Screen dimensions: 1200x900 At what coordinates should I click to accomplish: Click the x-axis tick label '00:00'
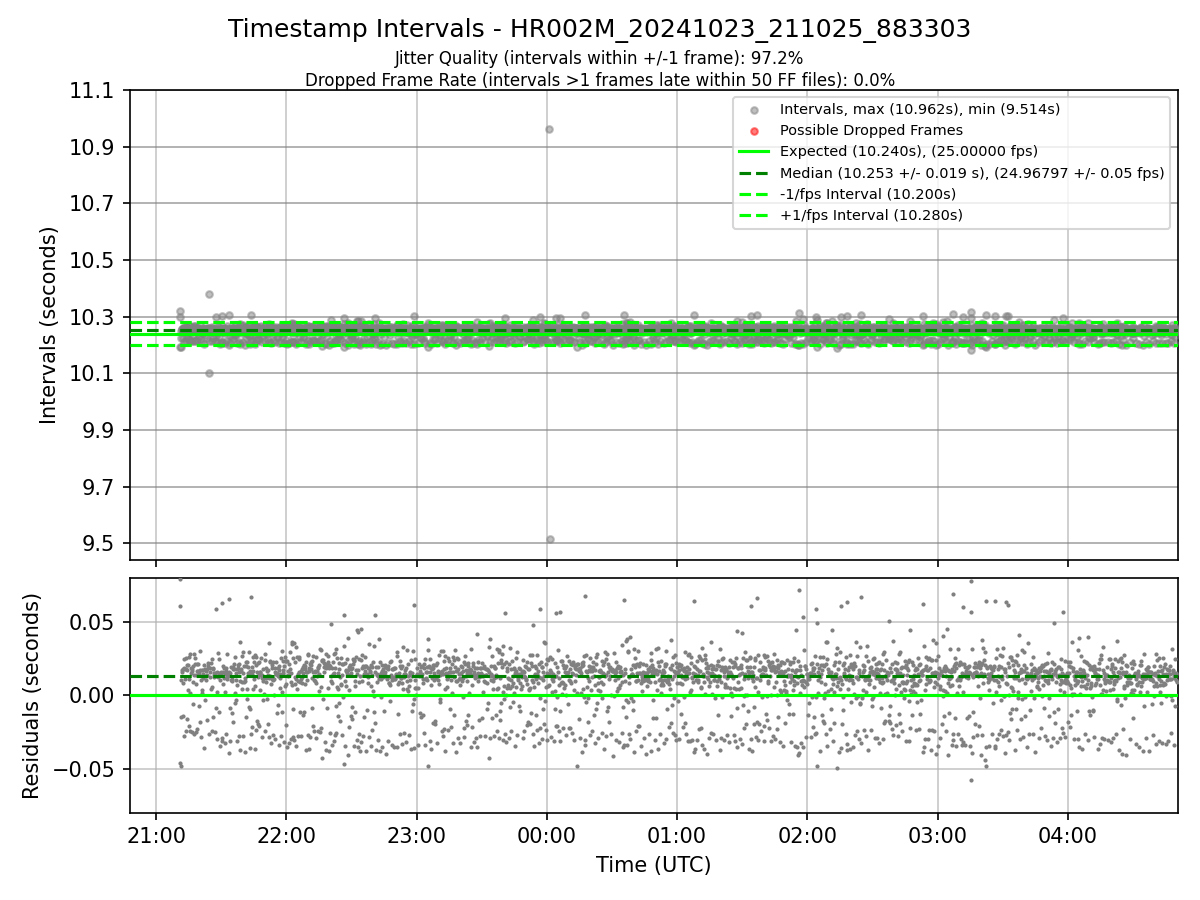(x=547, y=834)
